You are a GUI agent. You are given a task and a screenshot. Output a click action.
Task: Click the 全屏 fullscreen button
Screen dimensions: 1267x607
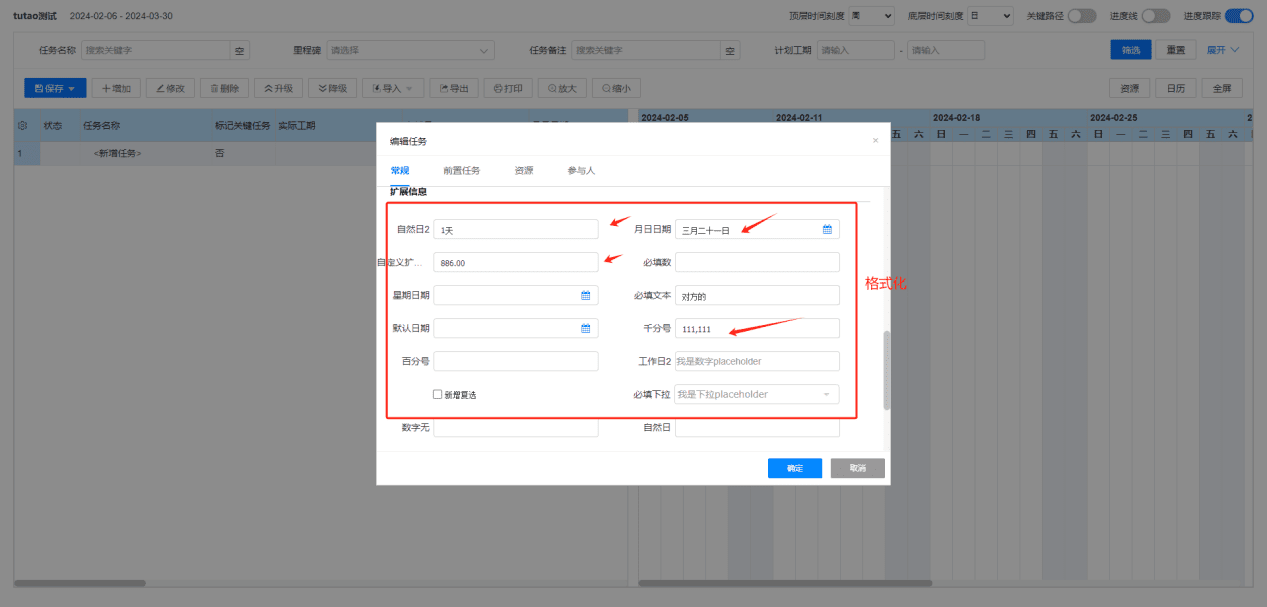1222,88
